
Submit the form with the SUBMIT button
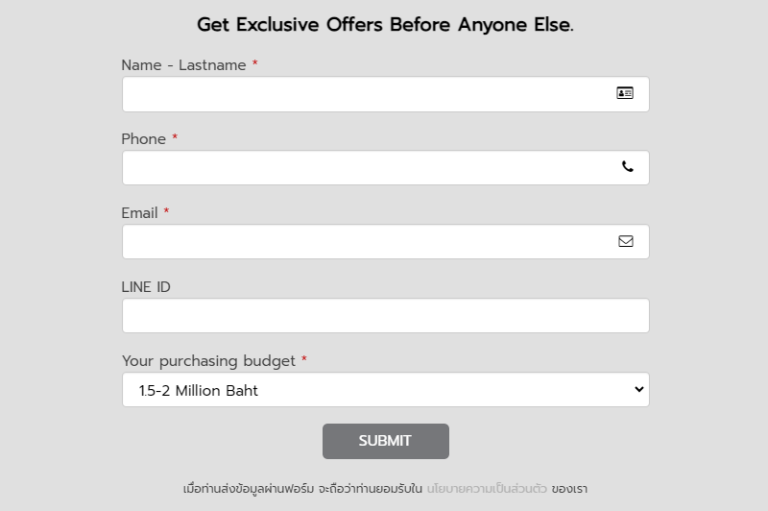(x=385, y=441)
